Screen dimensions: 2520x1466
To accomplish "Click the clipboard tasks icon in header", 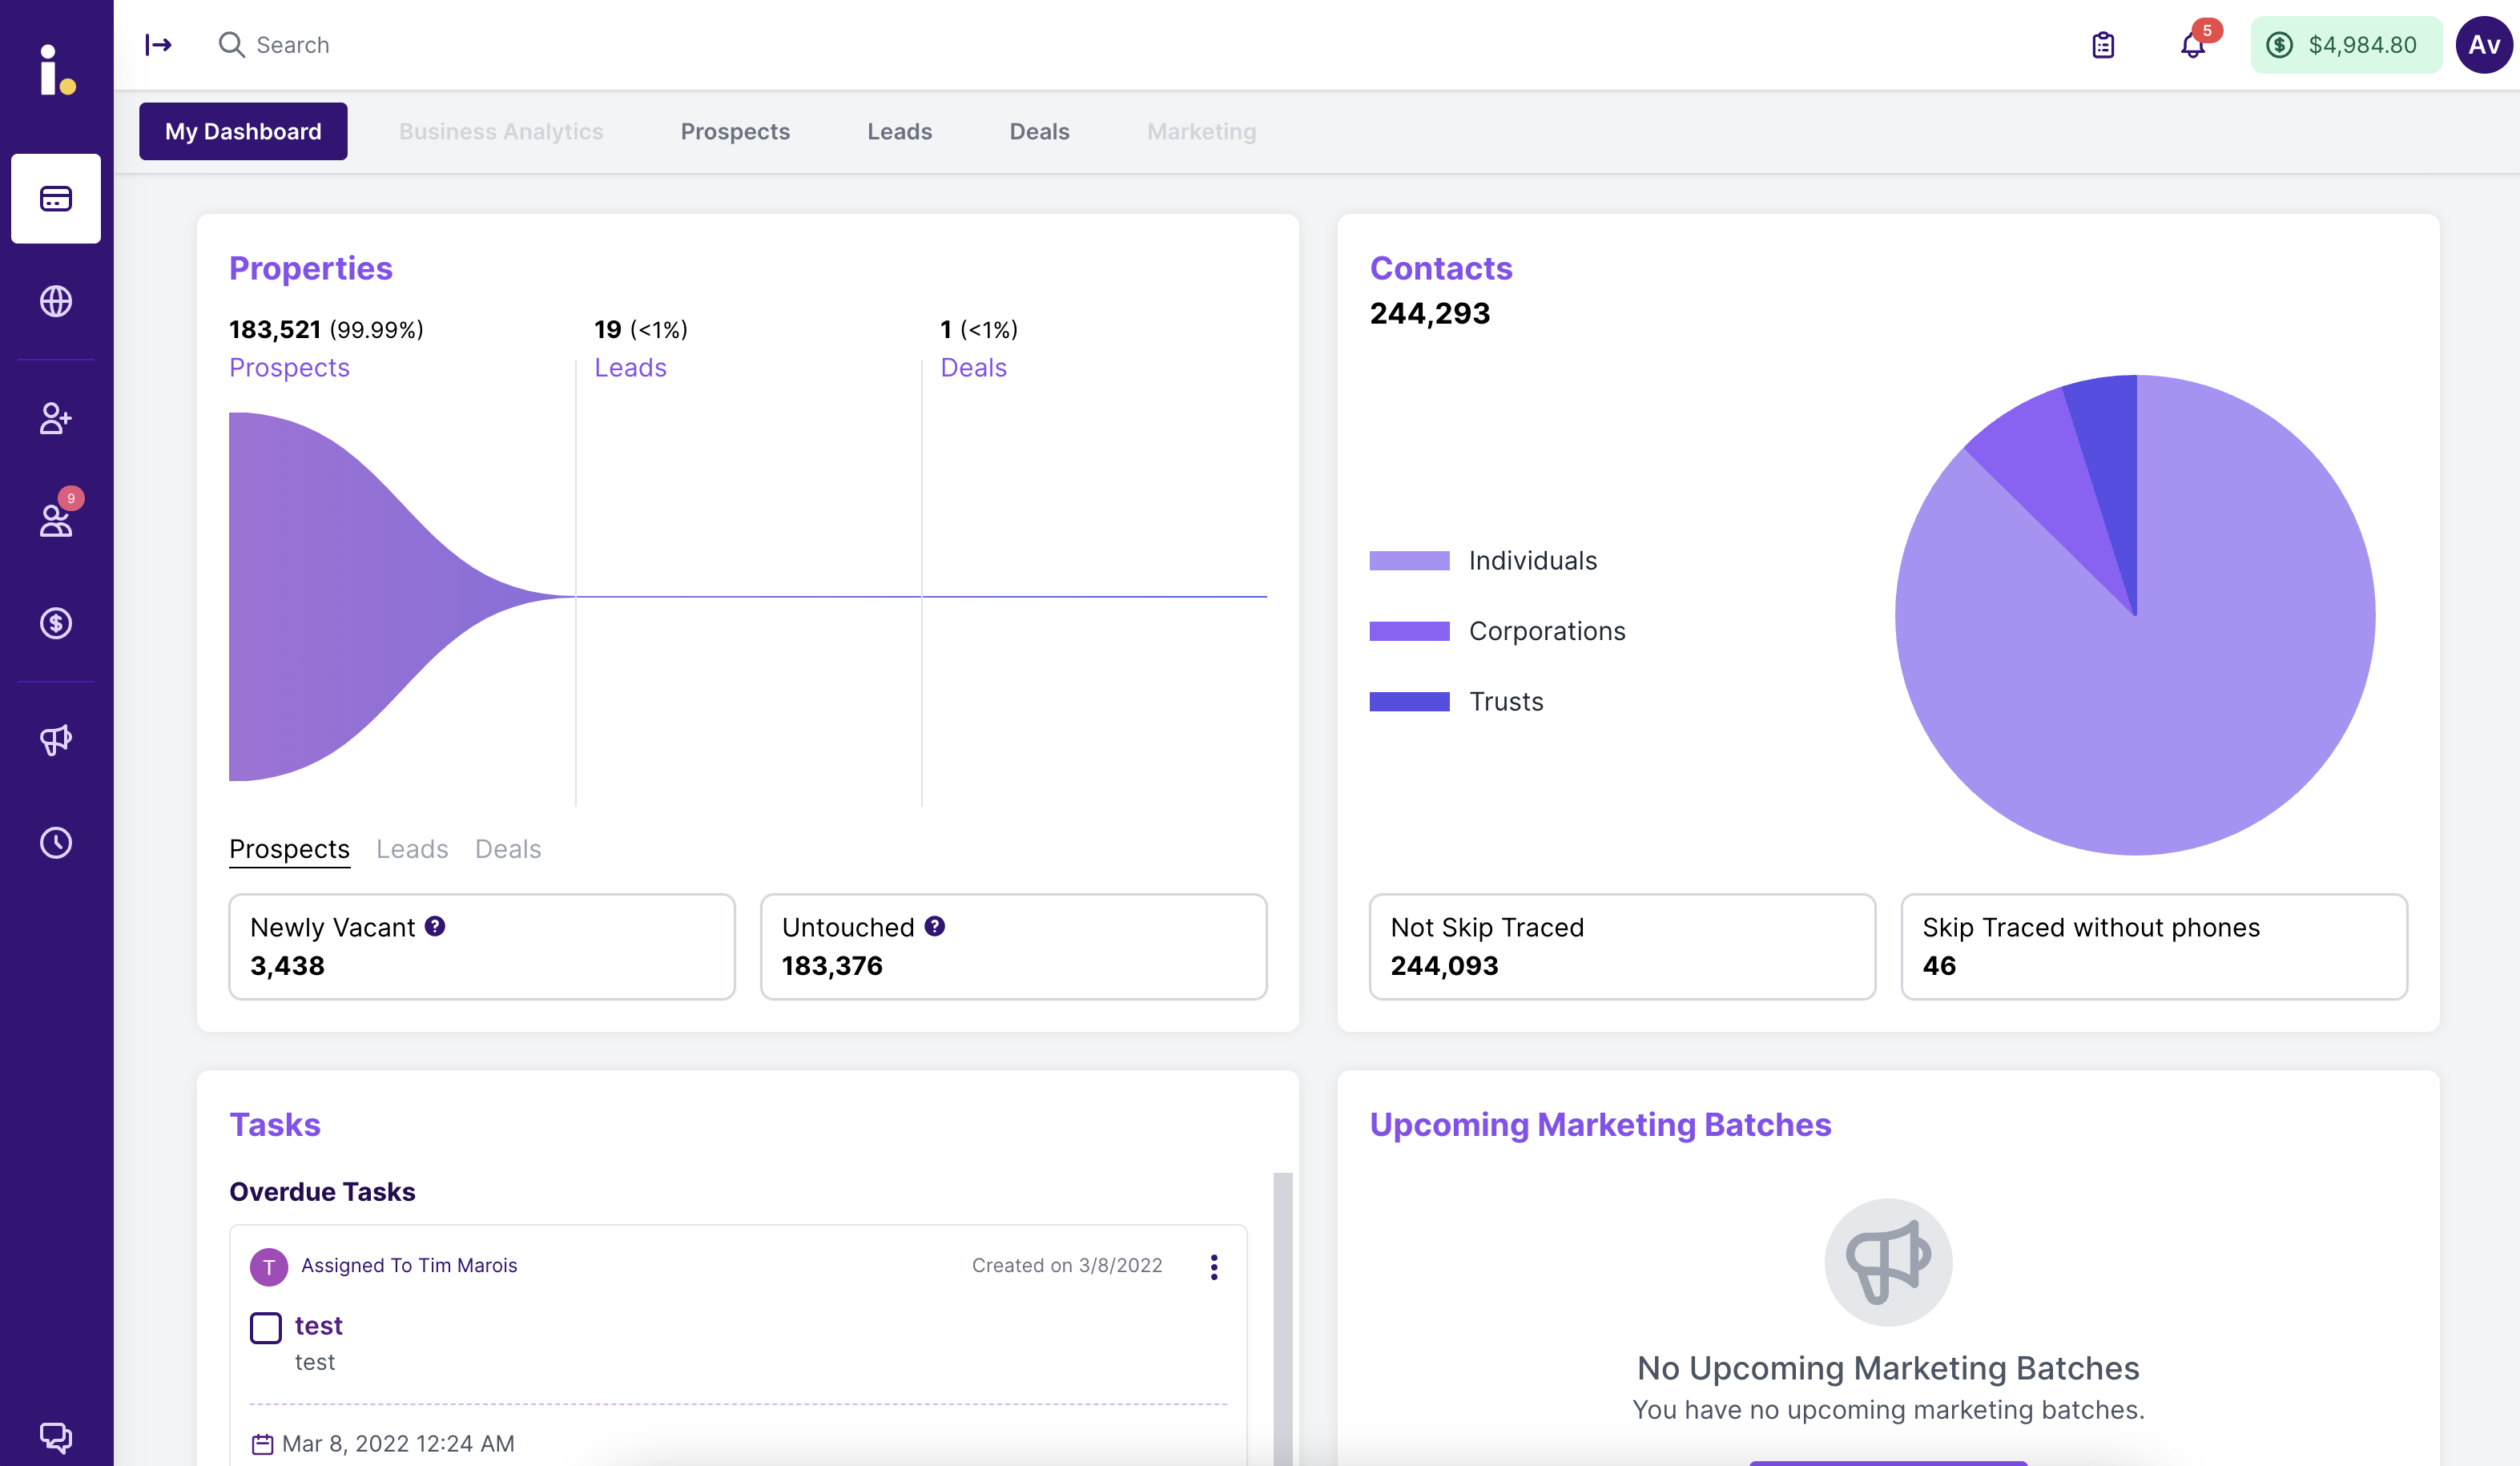I will pyautogui.click(x=2103, y=45).
